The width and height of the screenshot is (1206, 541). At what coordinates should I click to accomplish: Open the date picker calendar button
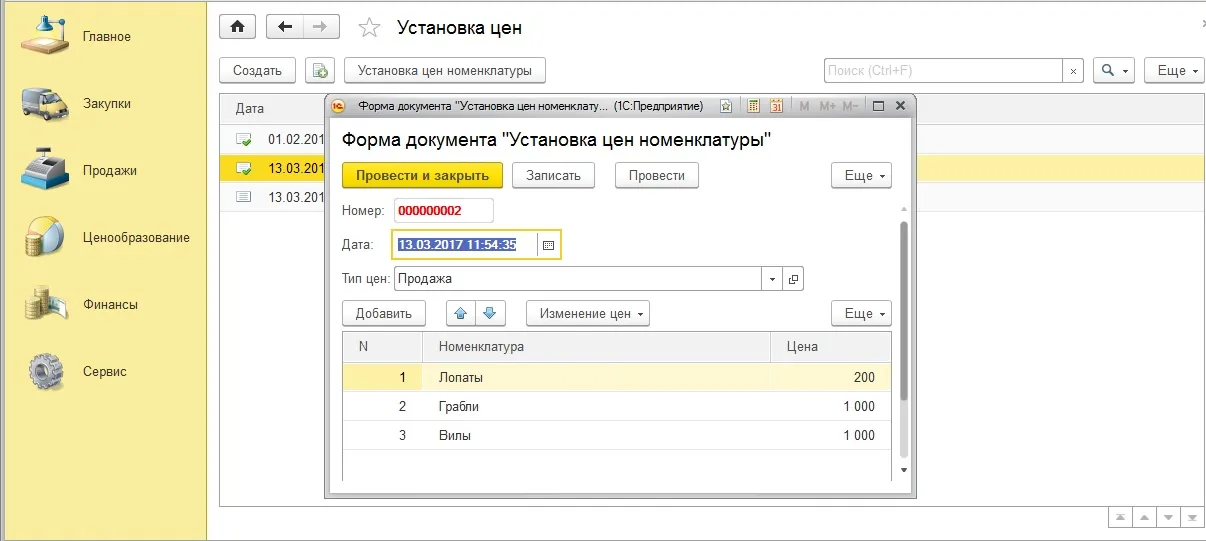point(548,244)
